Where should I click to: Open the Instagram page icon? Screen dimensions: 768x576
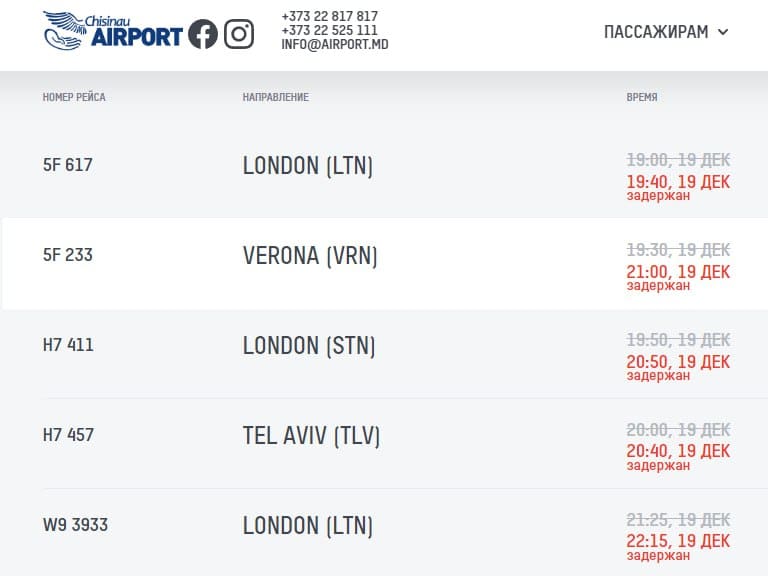click(x=238, y=34)
